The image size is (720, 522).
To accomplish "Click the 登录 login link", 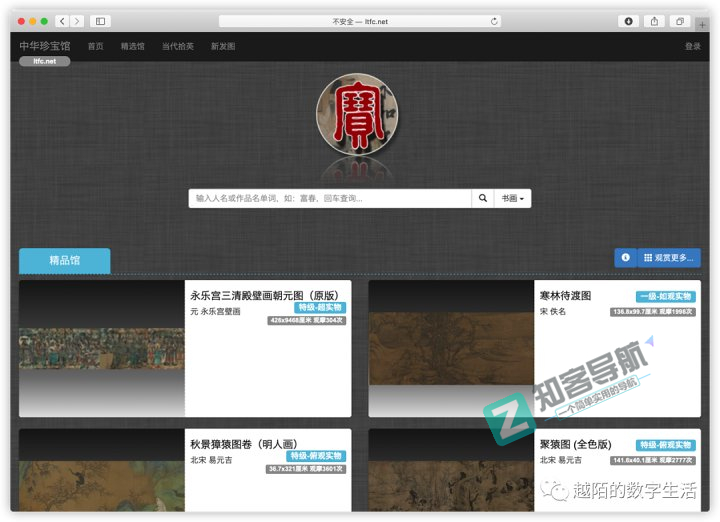I will pyautogui.click(x=693, y=46).
